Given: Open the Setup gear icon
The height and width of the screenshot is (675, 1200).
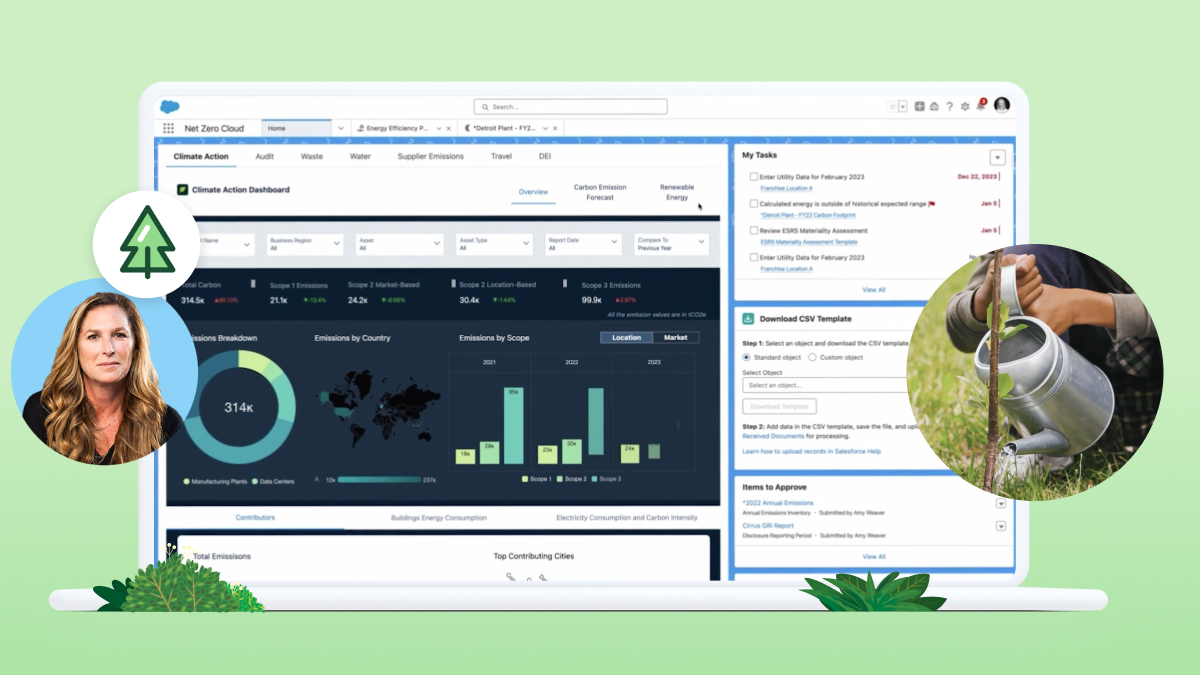Looking at the screenshot, I should (x=965, y=107).
